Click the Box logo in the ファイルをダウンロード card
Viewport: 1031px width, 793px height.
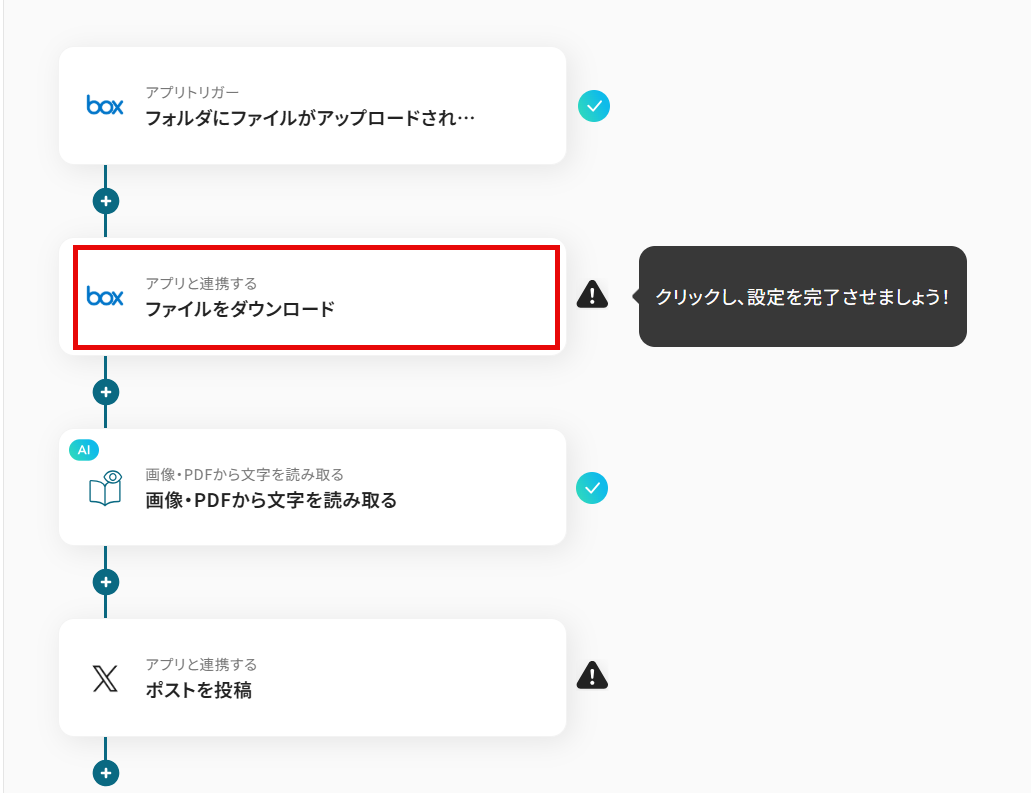pos(105,297)
